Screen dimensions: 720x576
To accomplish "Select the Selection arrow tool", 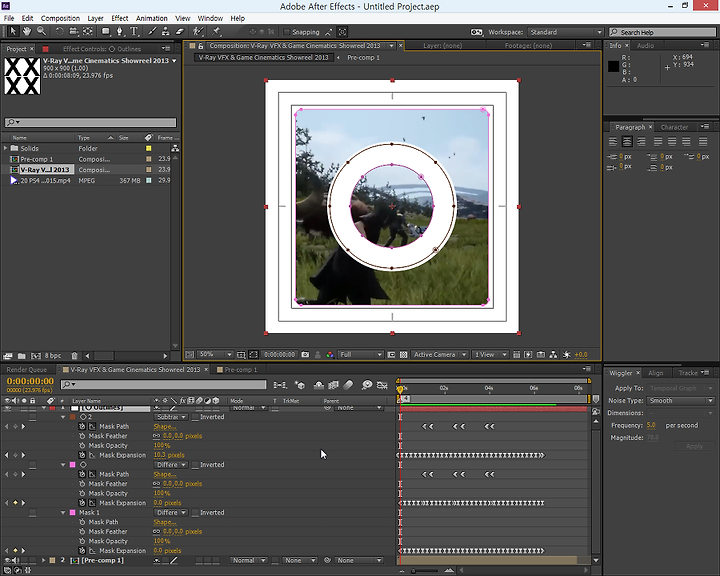I will coord(13,31).
